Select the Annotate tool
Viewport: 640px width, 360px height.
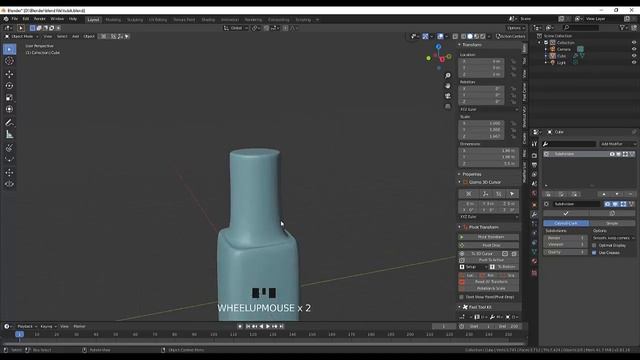coord(9,122)
